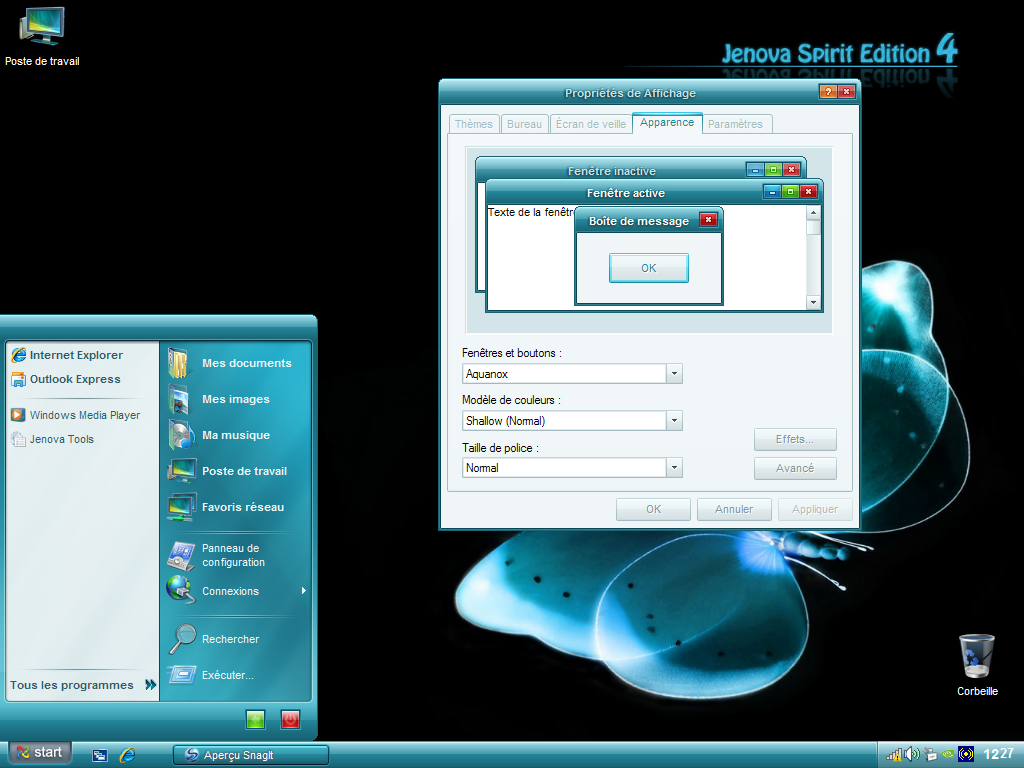Click the Avancé button
The image size is (1024, 768).
tap(795, 468)
